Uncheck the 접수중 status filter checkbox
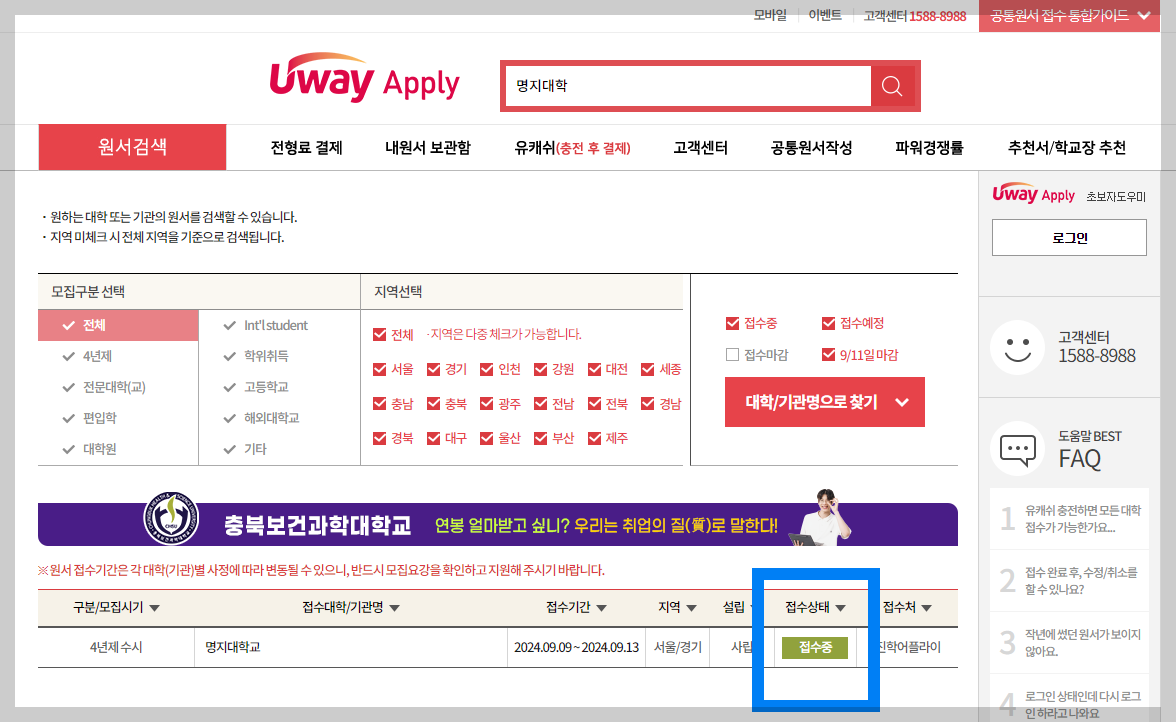The width and height of the screenshot is (1176, 722). 733,323
